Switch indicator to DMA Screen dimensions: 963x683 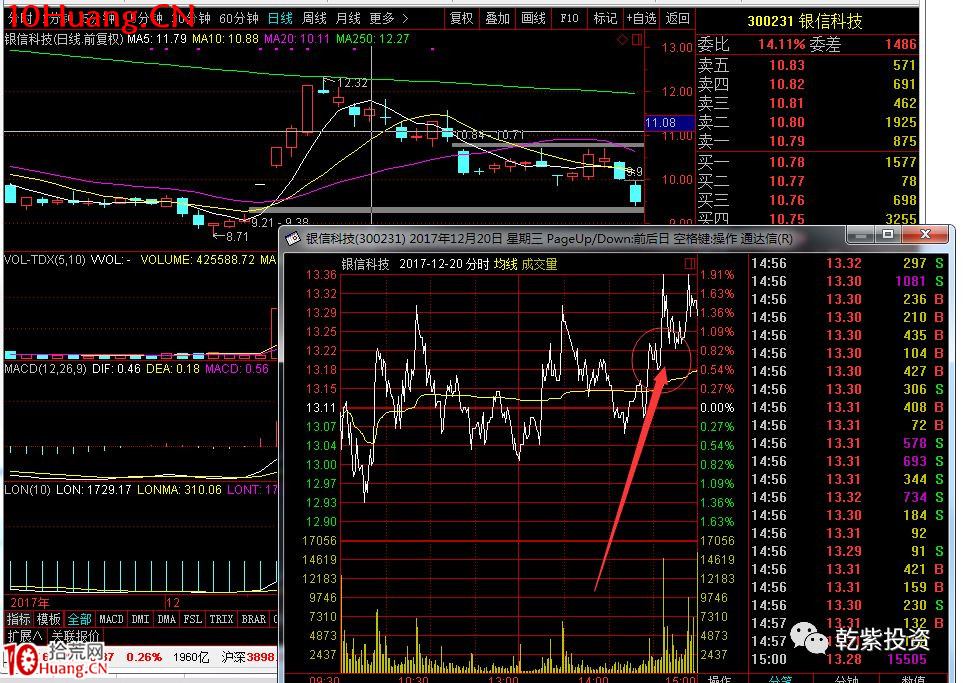(166, 619)
